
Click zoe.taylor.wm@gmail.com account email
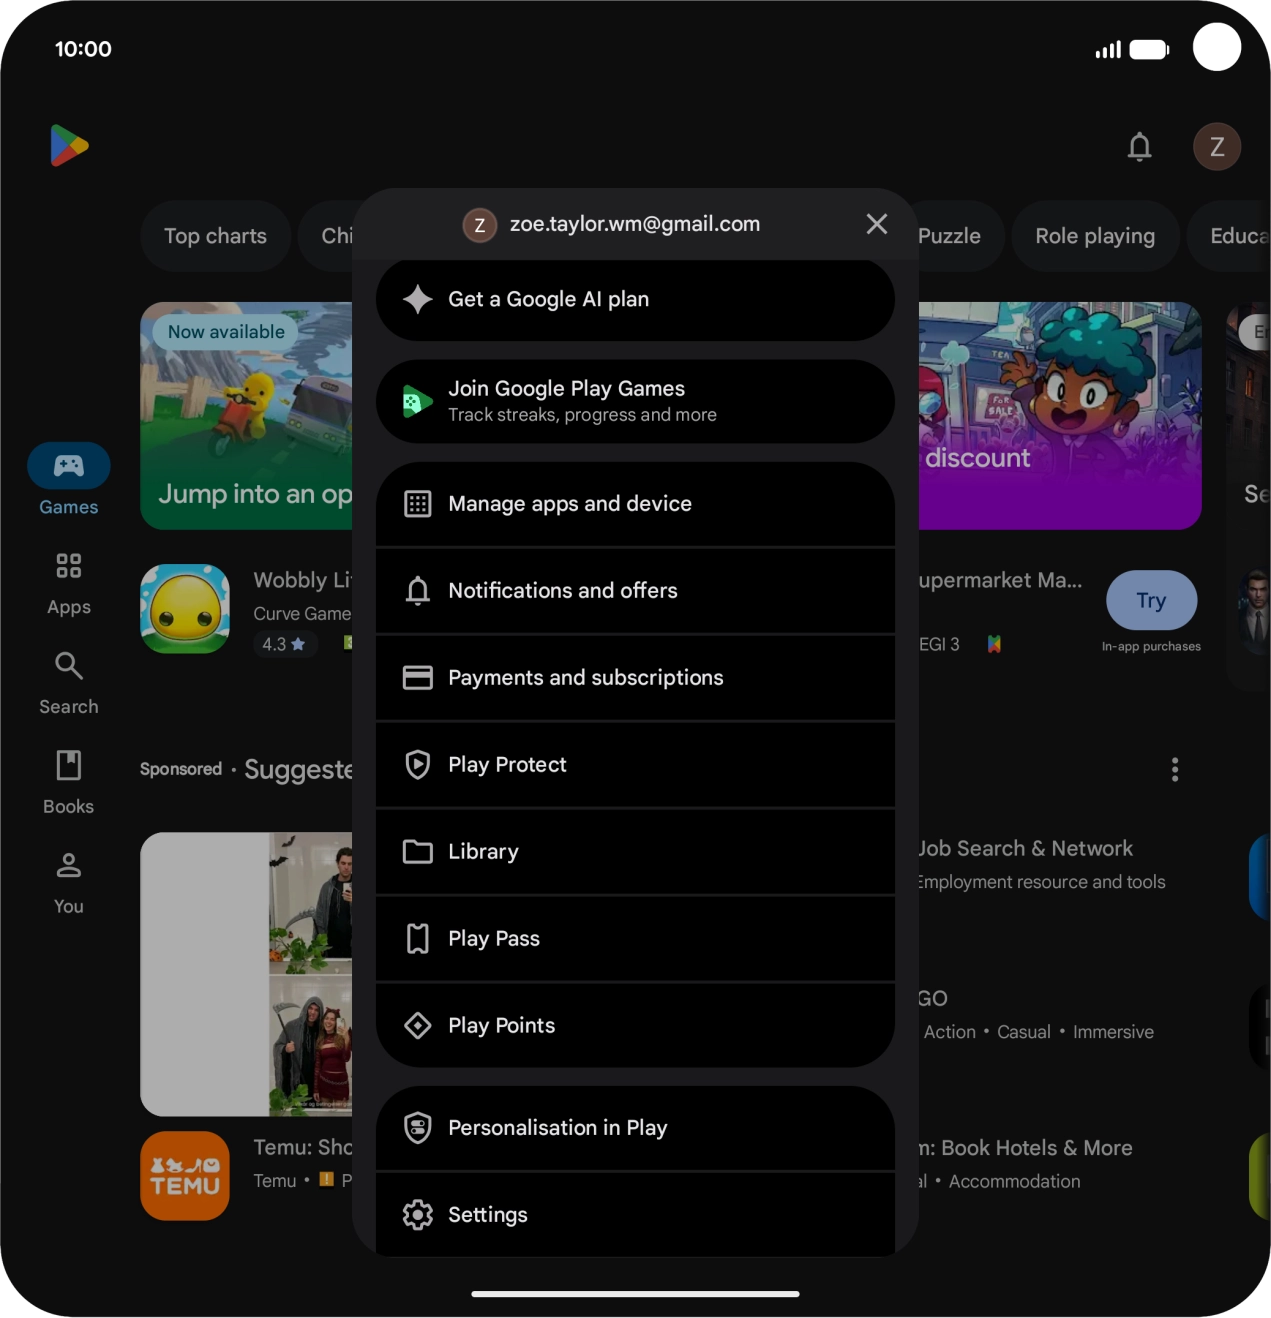coord(635,224)
